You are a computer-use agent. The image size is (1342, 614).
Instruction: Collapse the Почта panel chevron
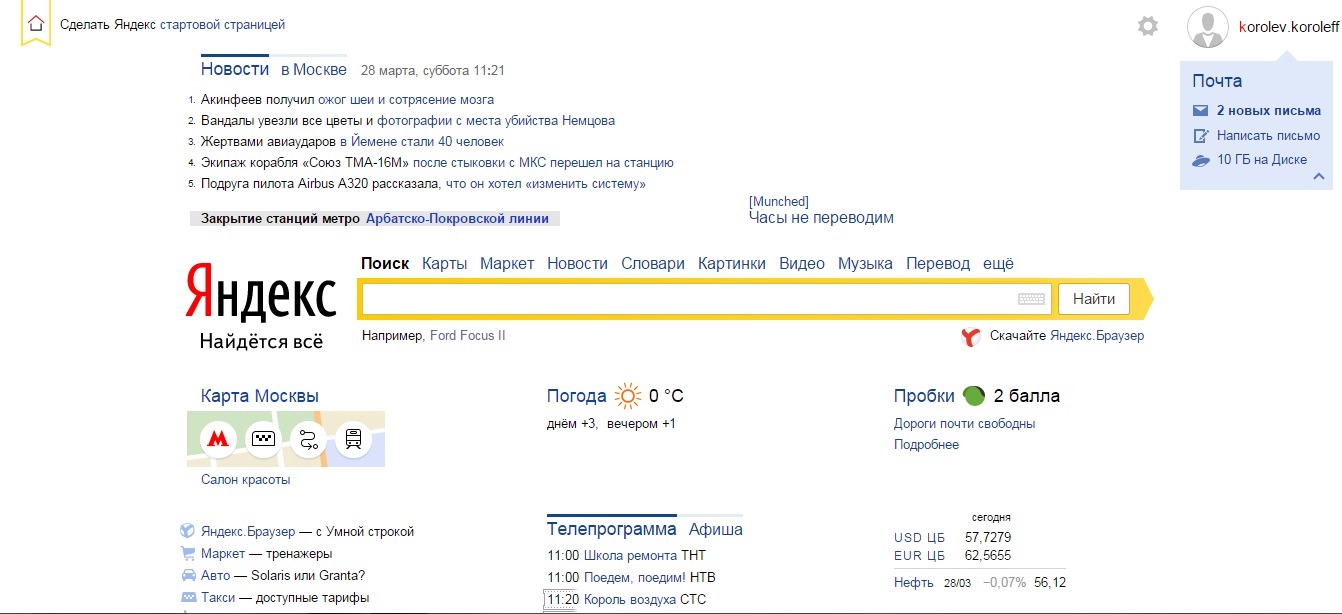coord(1318,177)
